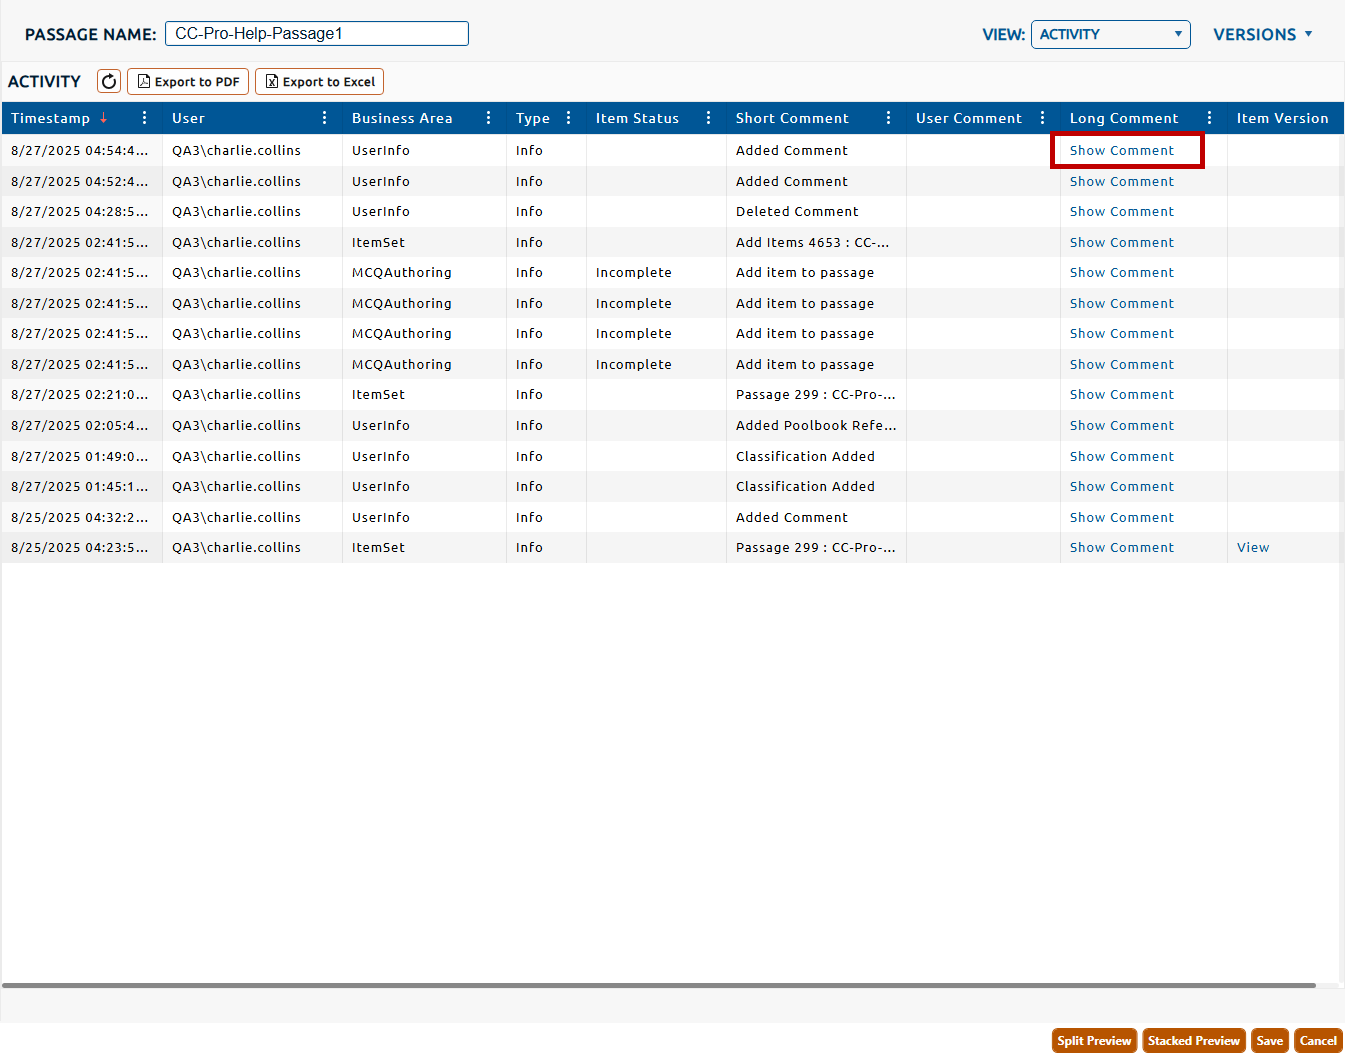Show comment for the Deleted Comment row
Viewport: 1348px width, 1058px height.
pyautogui.click(x=1121, y=212)
